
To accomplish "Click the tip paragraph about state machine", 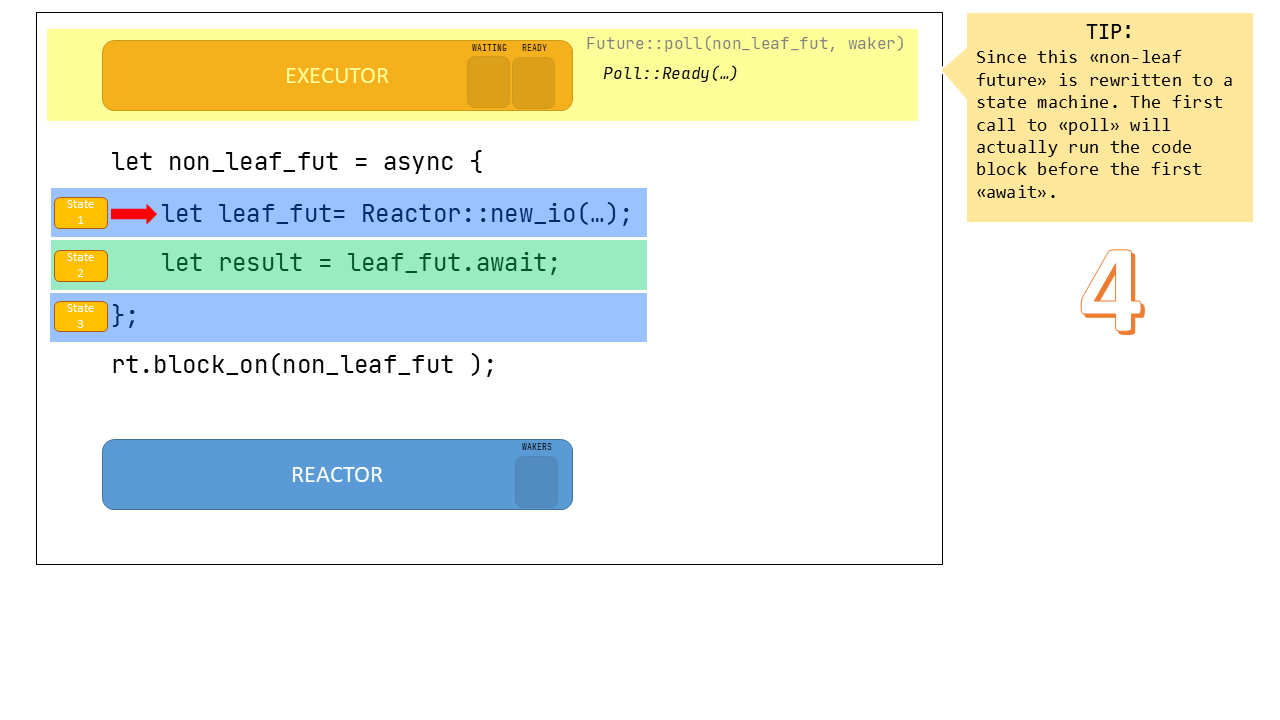I will click(x=1104, y=125).
